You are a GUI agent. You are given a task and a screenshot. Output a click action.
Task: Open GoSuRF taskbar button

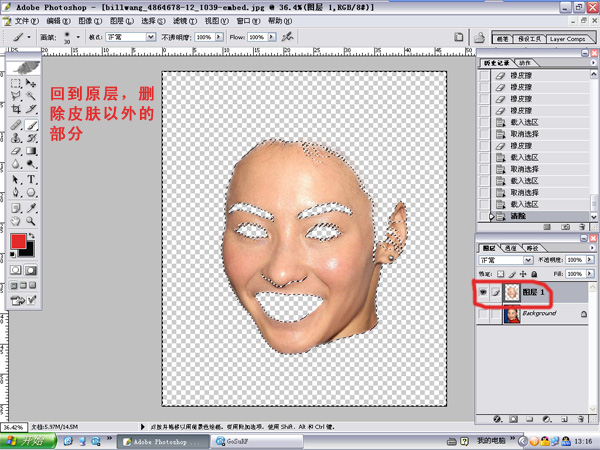point(256,442)
